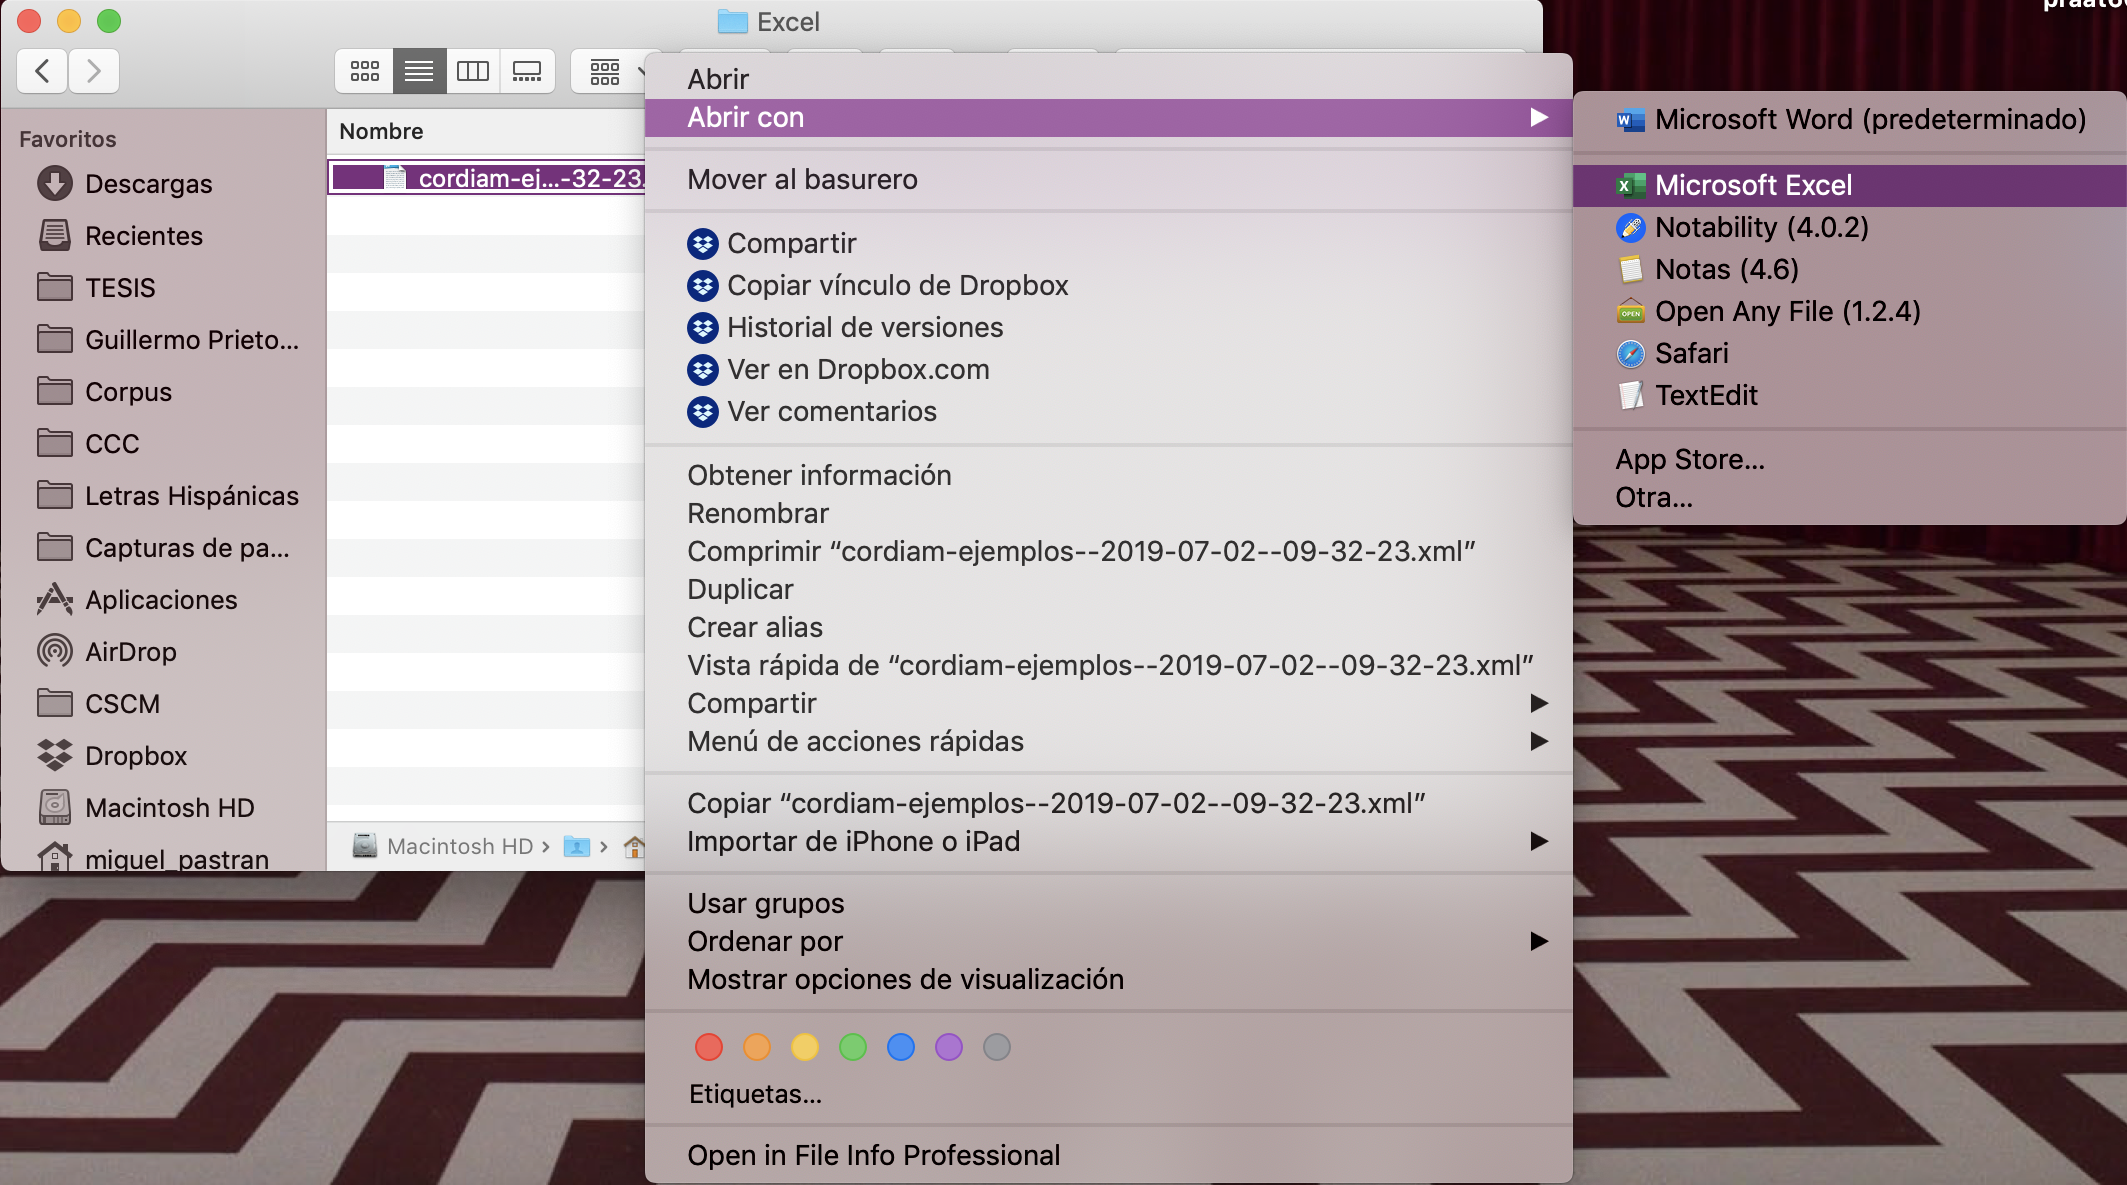The image size is (2127, 1185).
Task: Expand the Compartir submenu arrow
Action: (1538, 703)
